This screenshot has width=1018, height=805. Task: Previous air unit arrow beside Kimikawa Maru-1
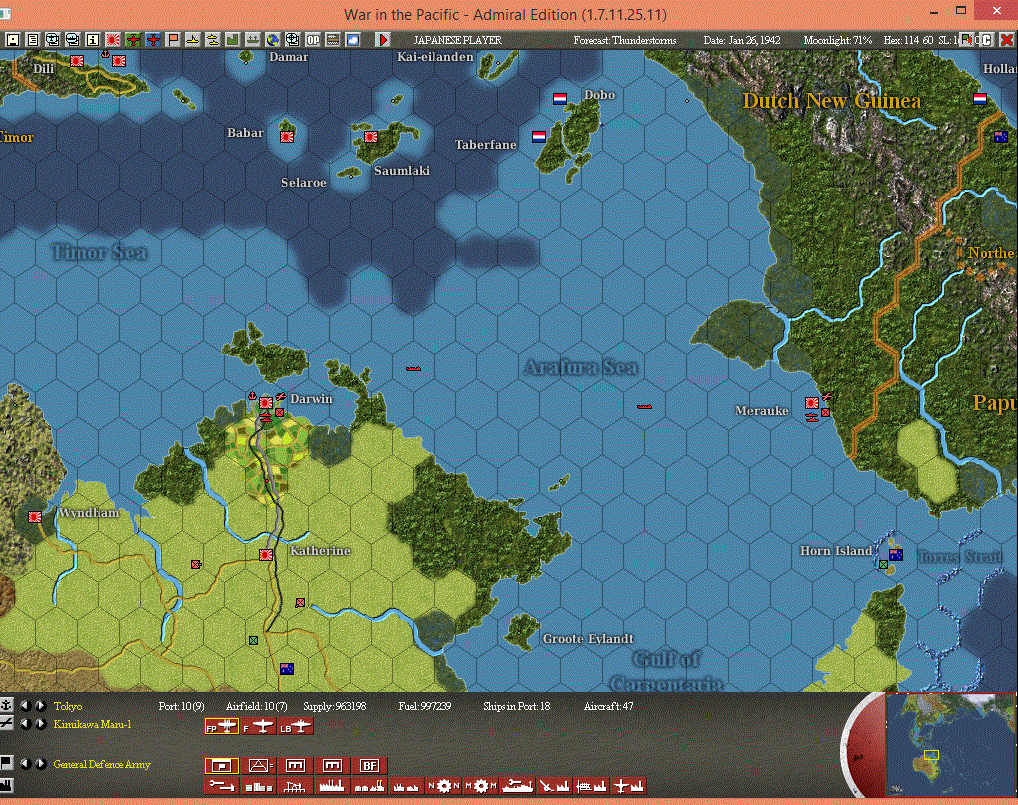coord(26,724)
